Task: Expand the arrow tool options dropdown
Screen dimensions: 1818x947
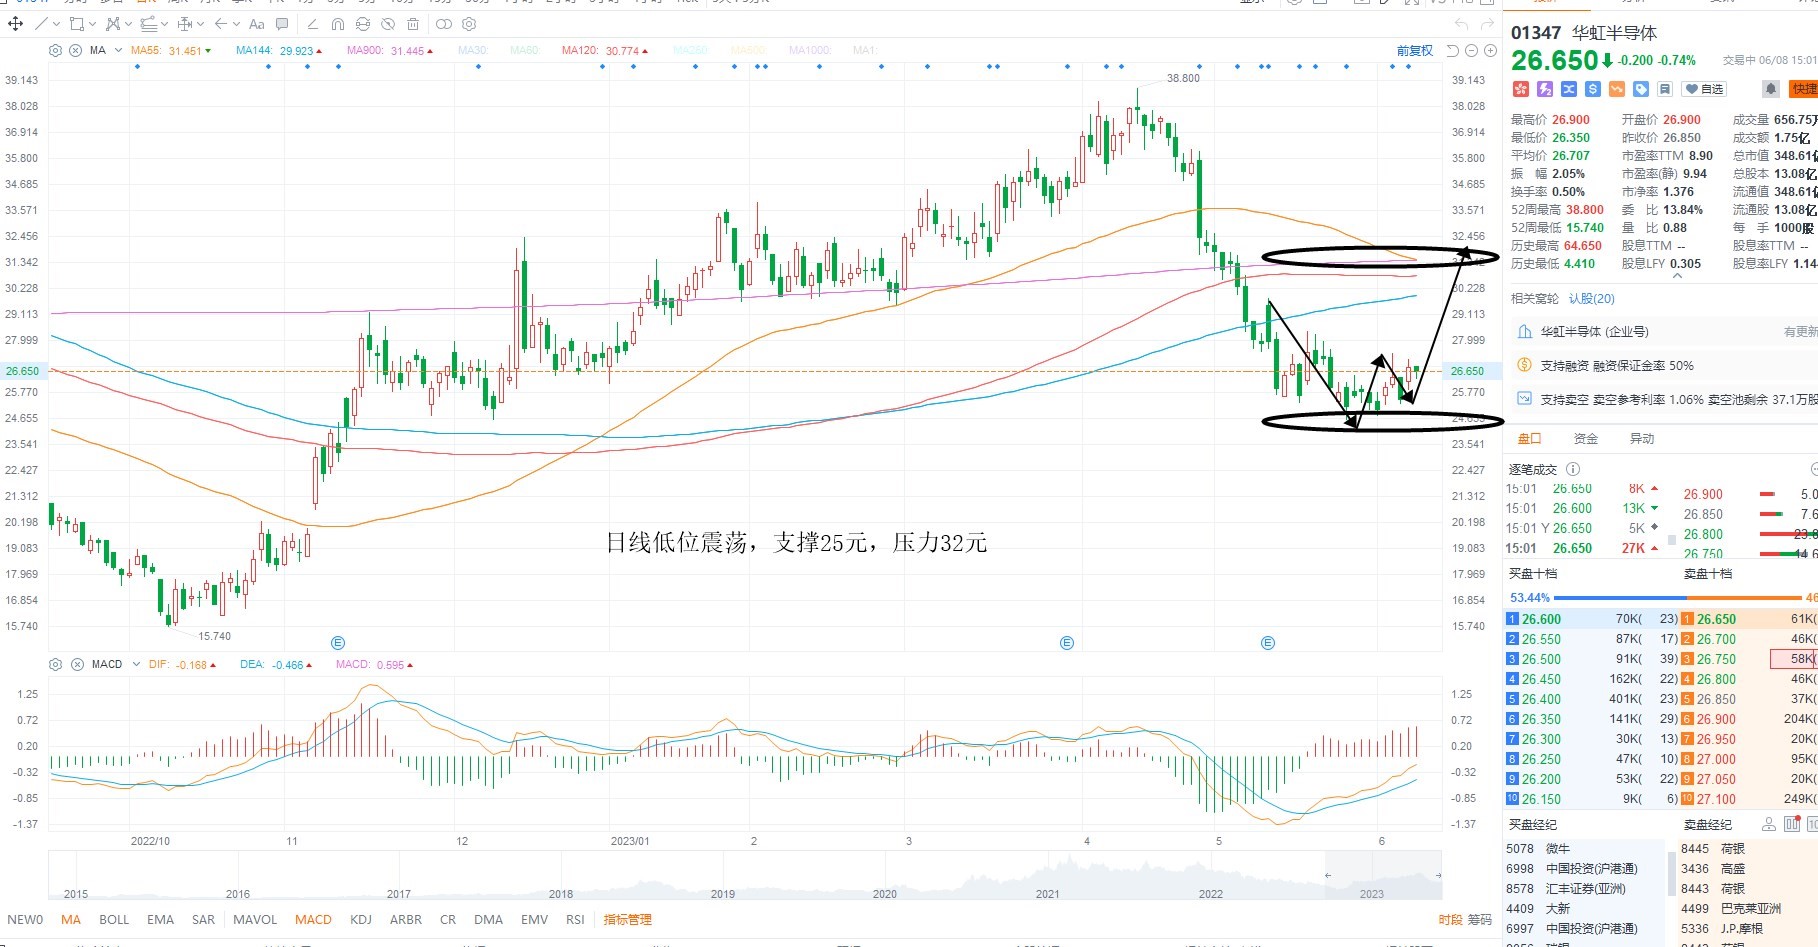Action: (x=236, y=24)
